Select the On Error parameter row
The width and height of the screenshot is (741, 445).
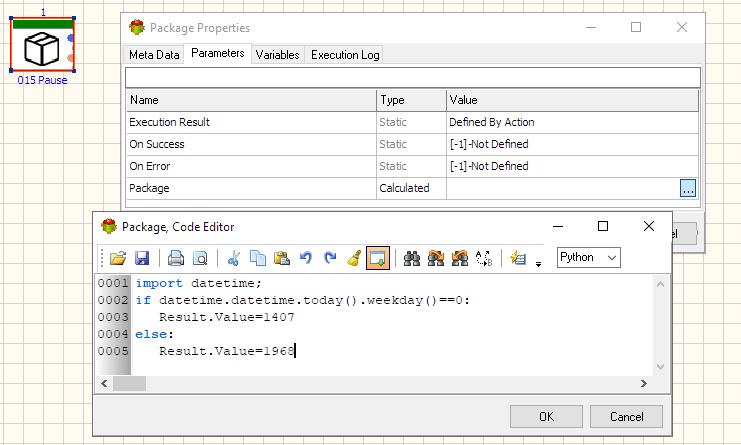click(412, 166)
